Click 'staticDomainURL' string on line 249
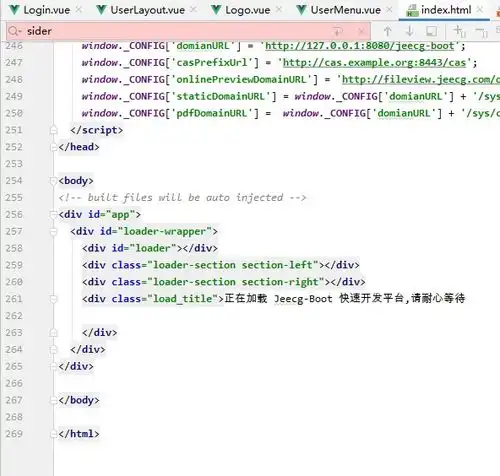Screen dimensions: 500x476 [221, 96]
